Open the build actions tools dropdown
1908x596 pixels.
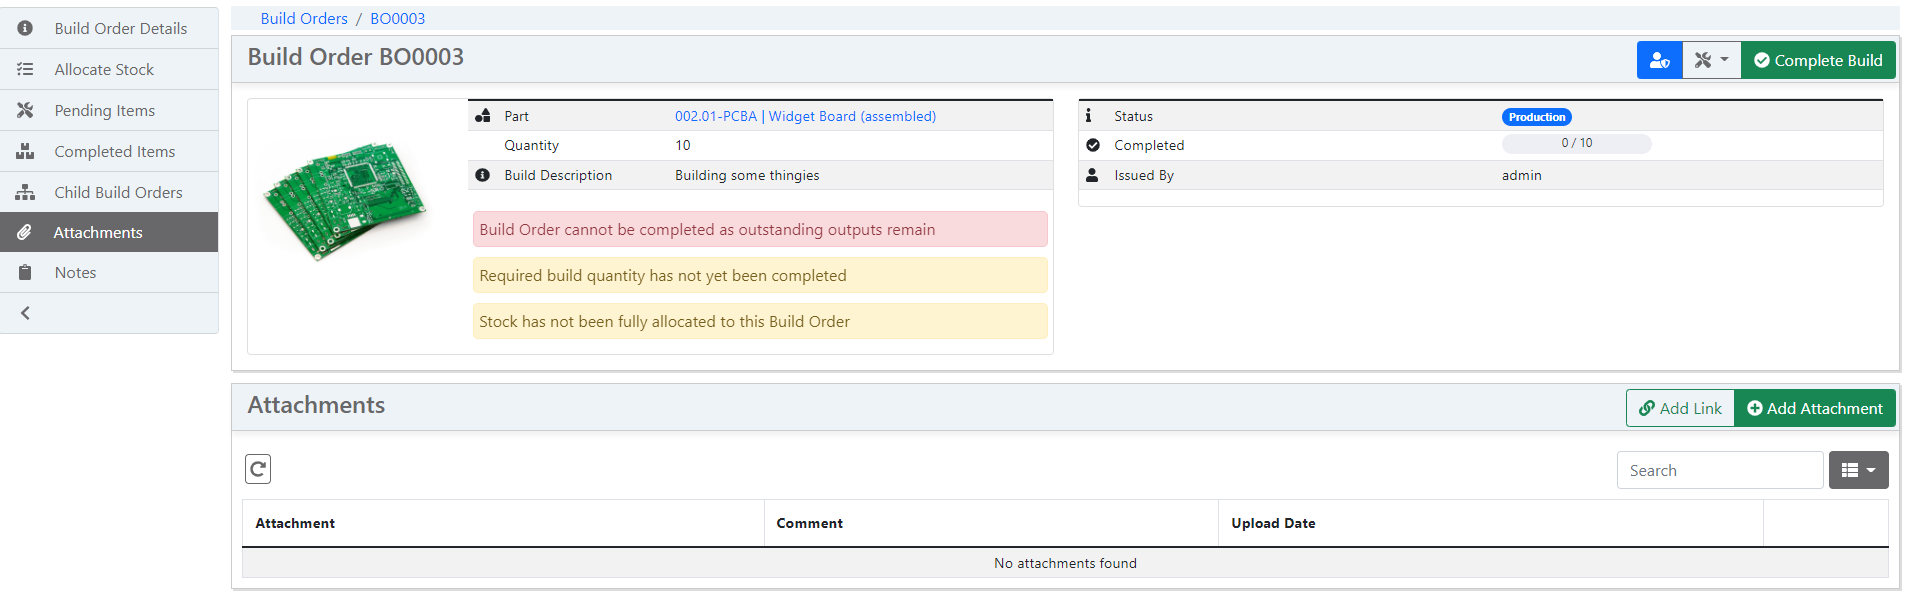[x=1711, y=60]
